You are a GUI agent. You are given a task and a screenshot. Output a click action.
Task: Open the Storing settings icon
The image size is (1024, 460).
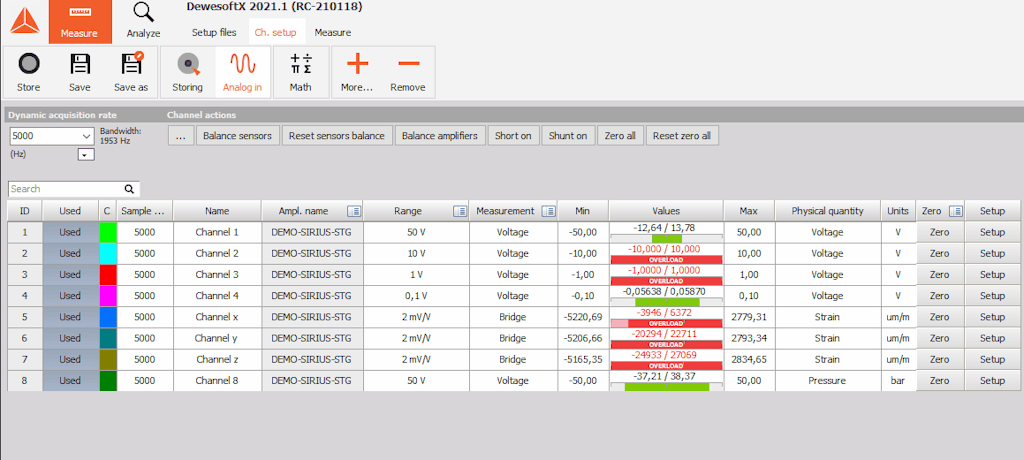click(187, 64)
